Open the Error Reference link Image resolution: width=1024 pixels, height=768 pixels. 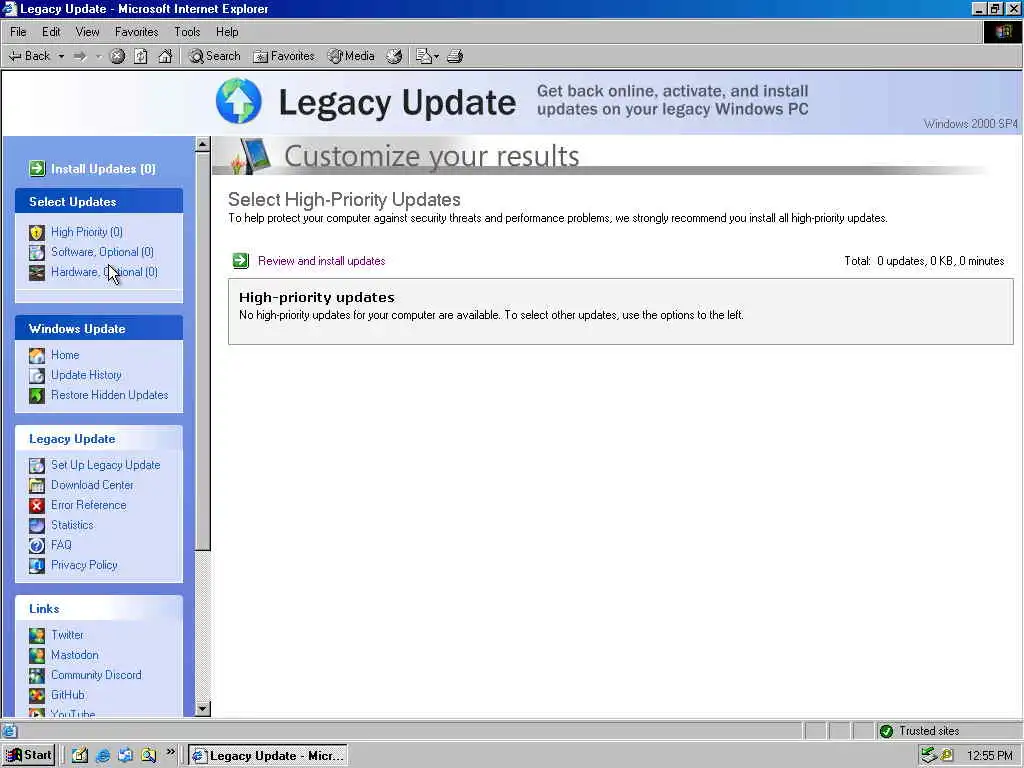click(89, 505)
